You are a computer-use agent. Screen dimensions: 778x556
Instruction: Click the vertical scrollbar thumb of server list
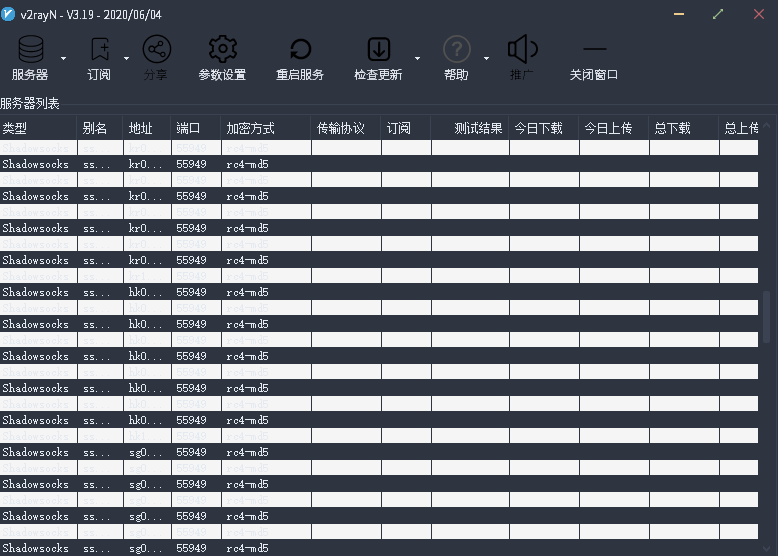tap(767, 317)
